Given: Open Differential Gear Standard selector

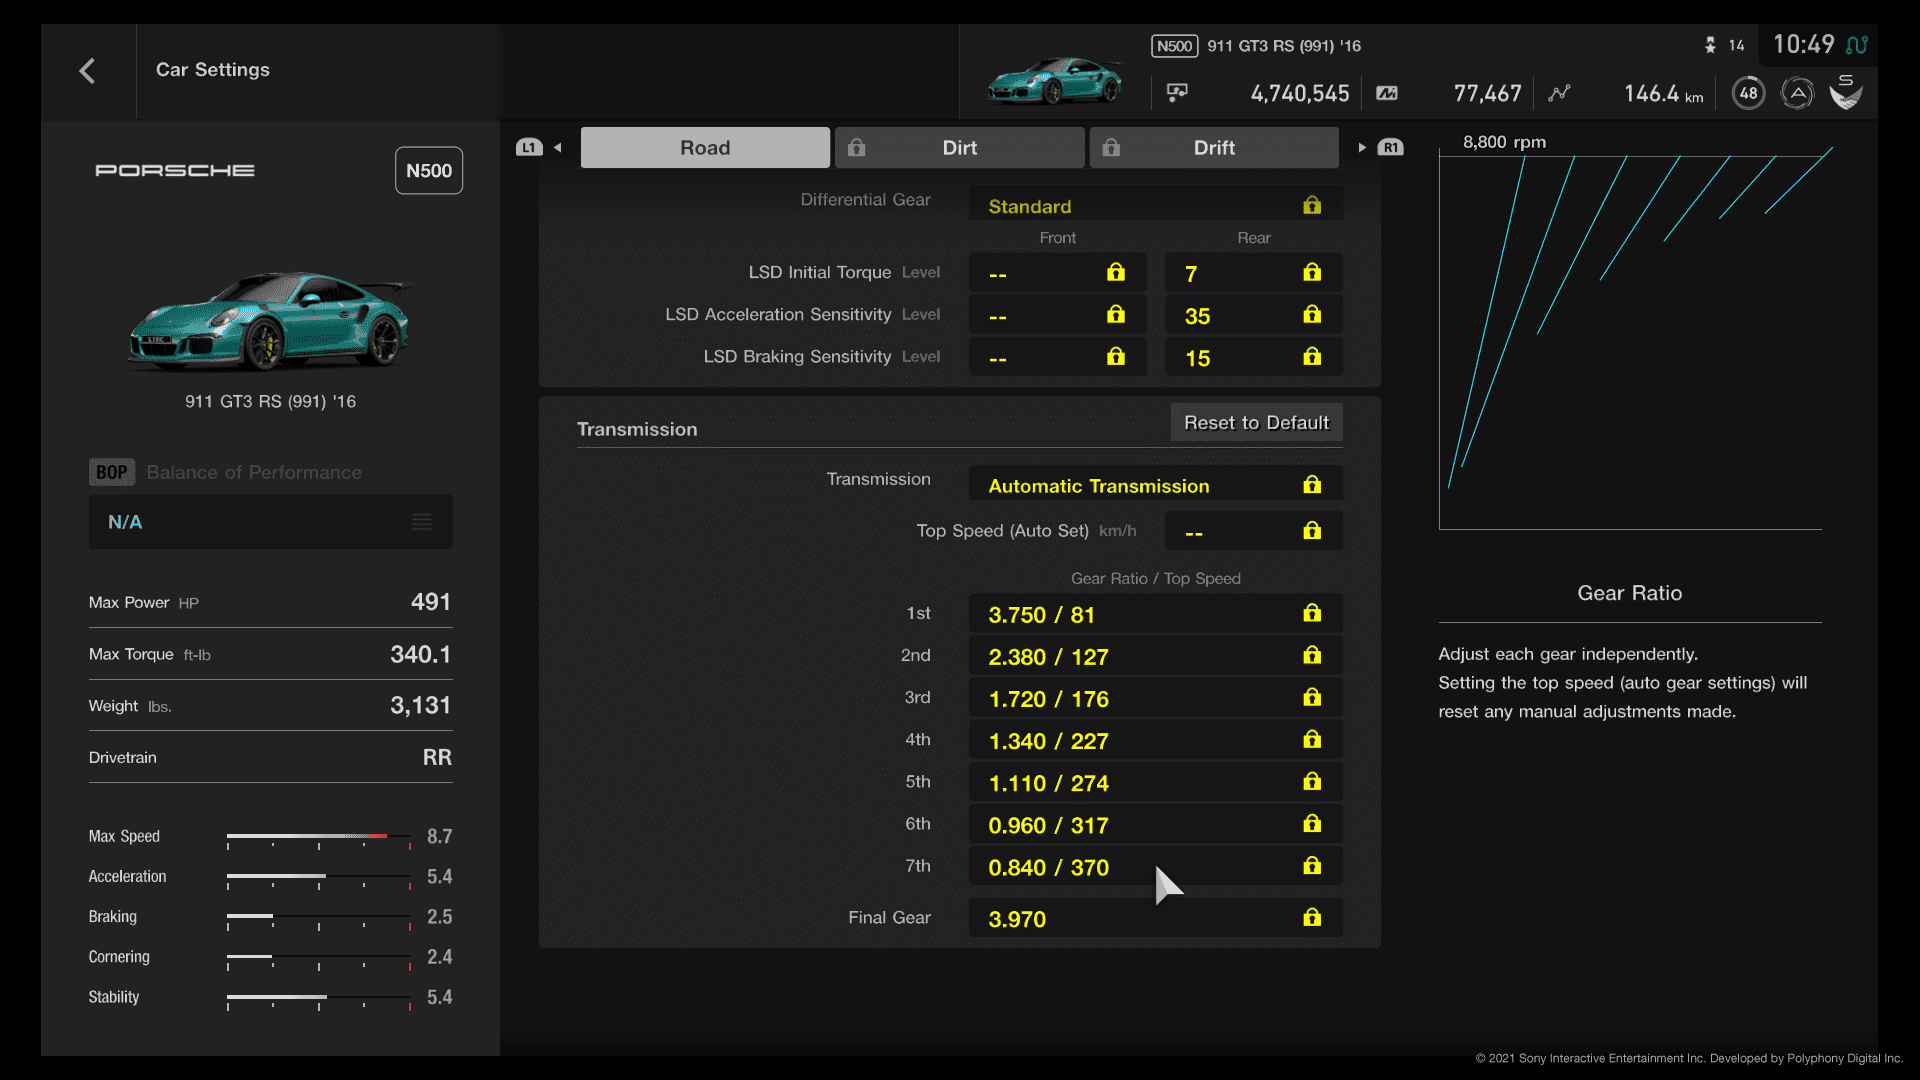Looking at the screenshot, I should 1156,206.
